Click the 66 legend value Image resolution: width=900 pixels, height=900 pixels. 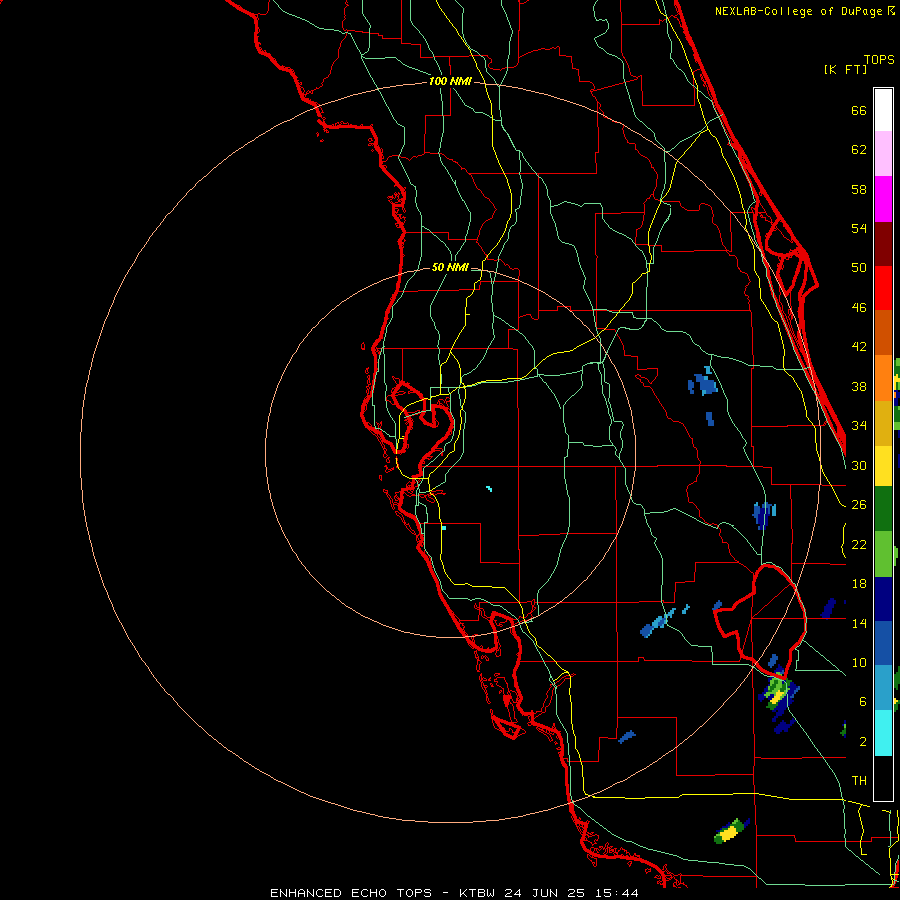pos(859,110)
